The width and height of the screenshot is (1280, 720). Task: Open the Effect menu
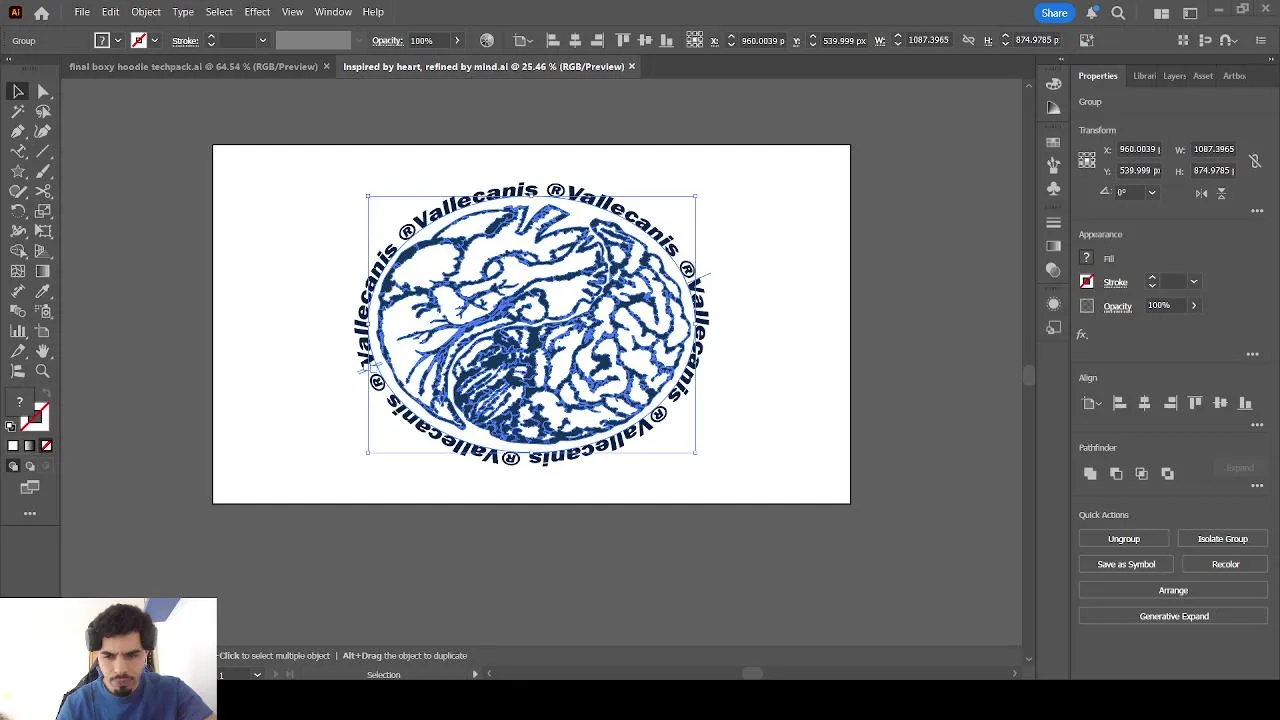257,12
